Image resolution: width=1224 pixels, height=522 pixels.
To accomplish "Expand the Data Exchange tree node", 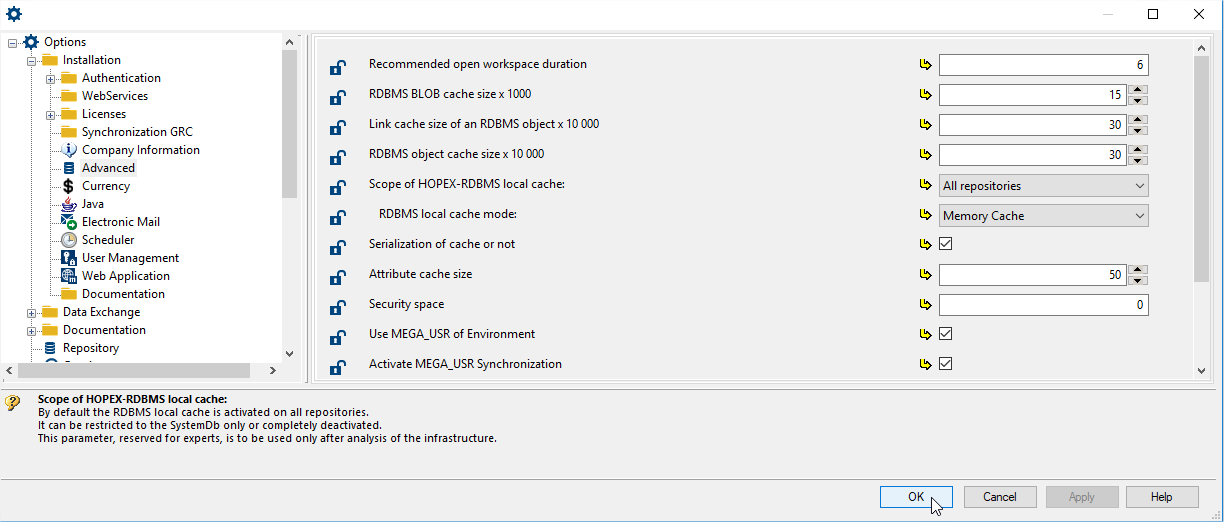I will 32,312.
